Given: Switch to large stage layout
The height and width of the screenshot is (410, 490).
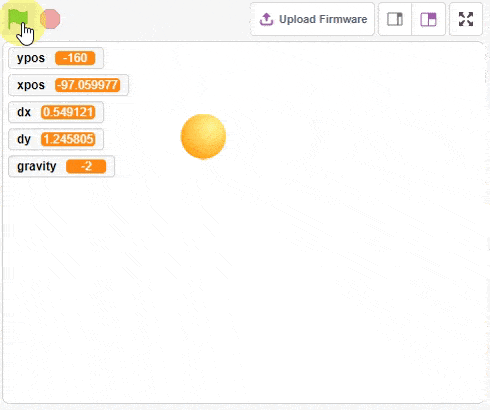Looking at the screenshot, I should pyautogui.click(x=428, y=19).
